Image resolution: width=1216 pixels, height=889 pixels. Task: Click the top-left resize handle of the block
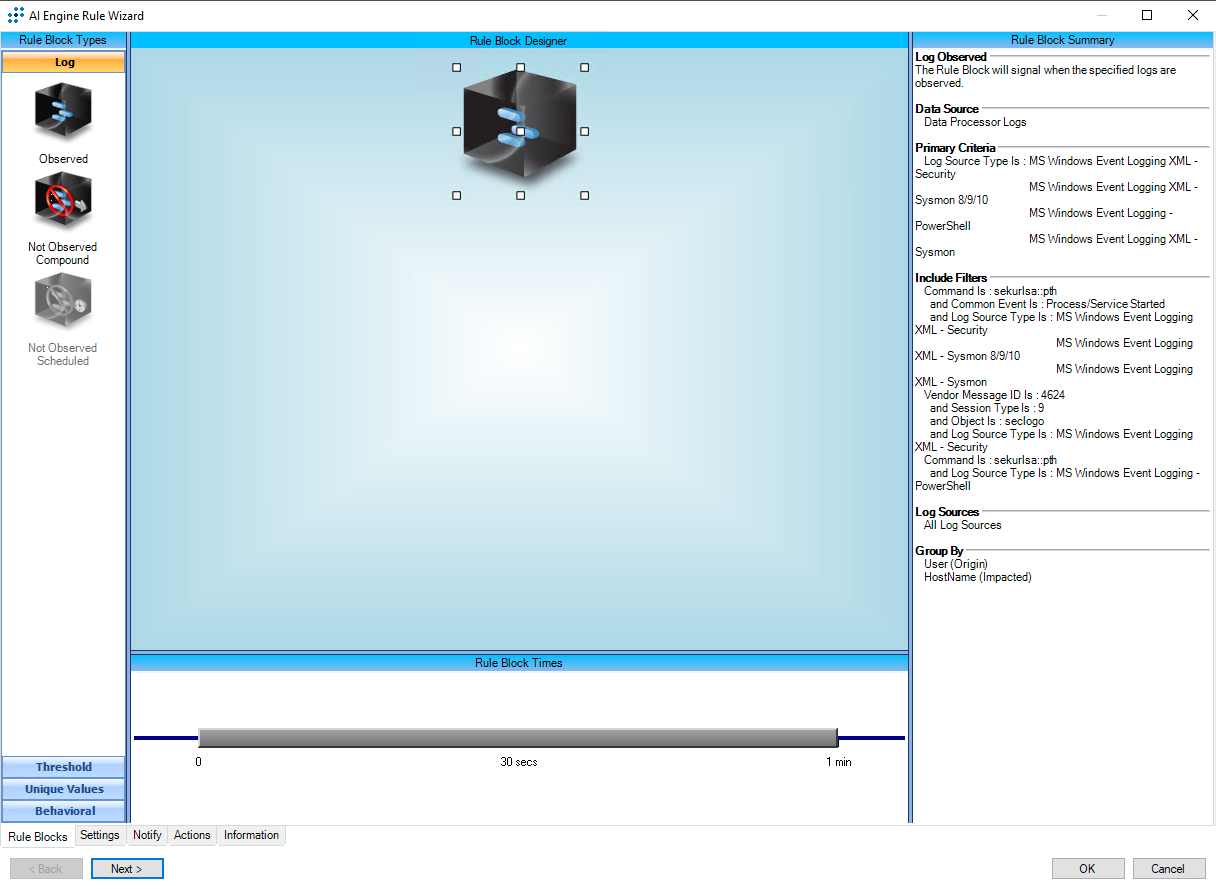(x=457, y=68)
